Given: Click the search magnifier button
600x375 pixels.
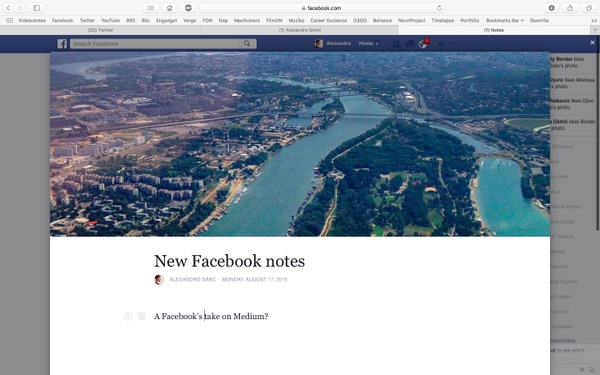Looking at the screenshot, I should click(247, 44).
